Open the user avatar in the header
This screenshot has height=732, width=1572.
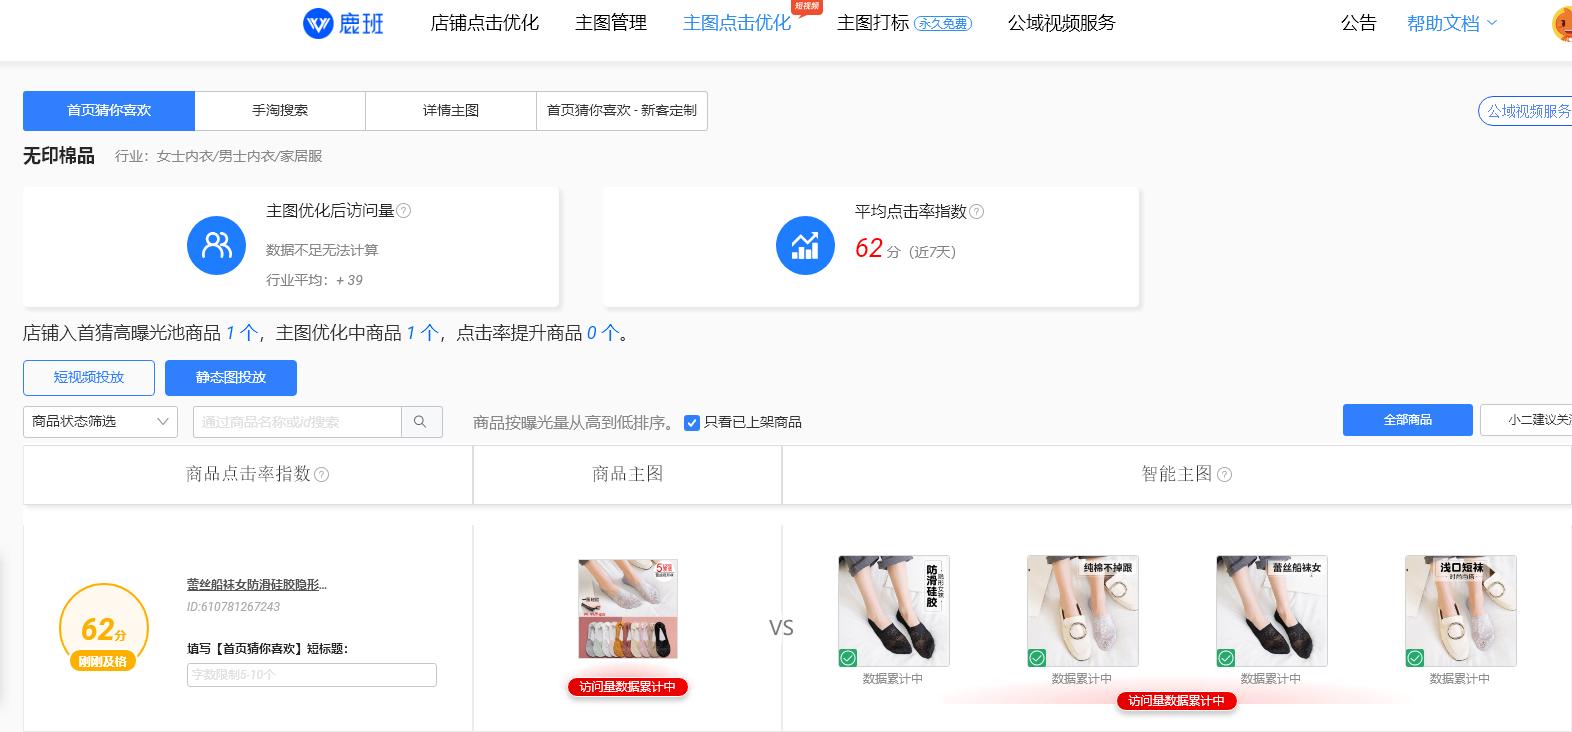(x=1562, y=24)
